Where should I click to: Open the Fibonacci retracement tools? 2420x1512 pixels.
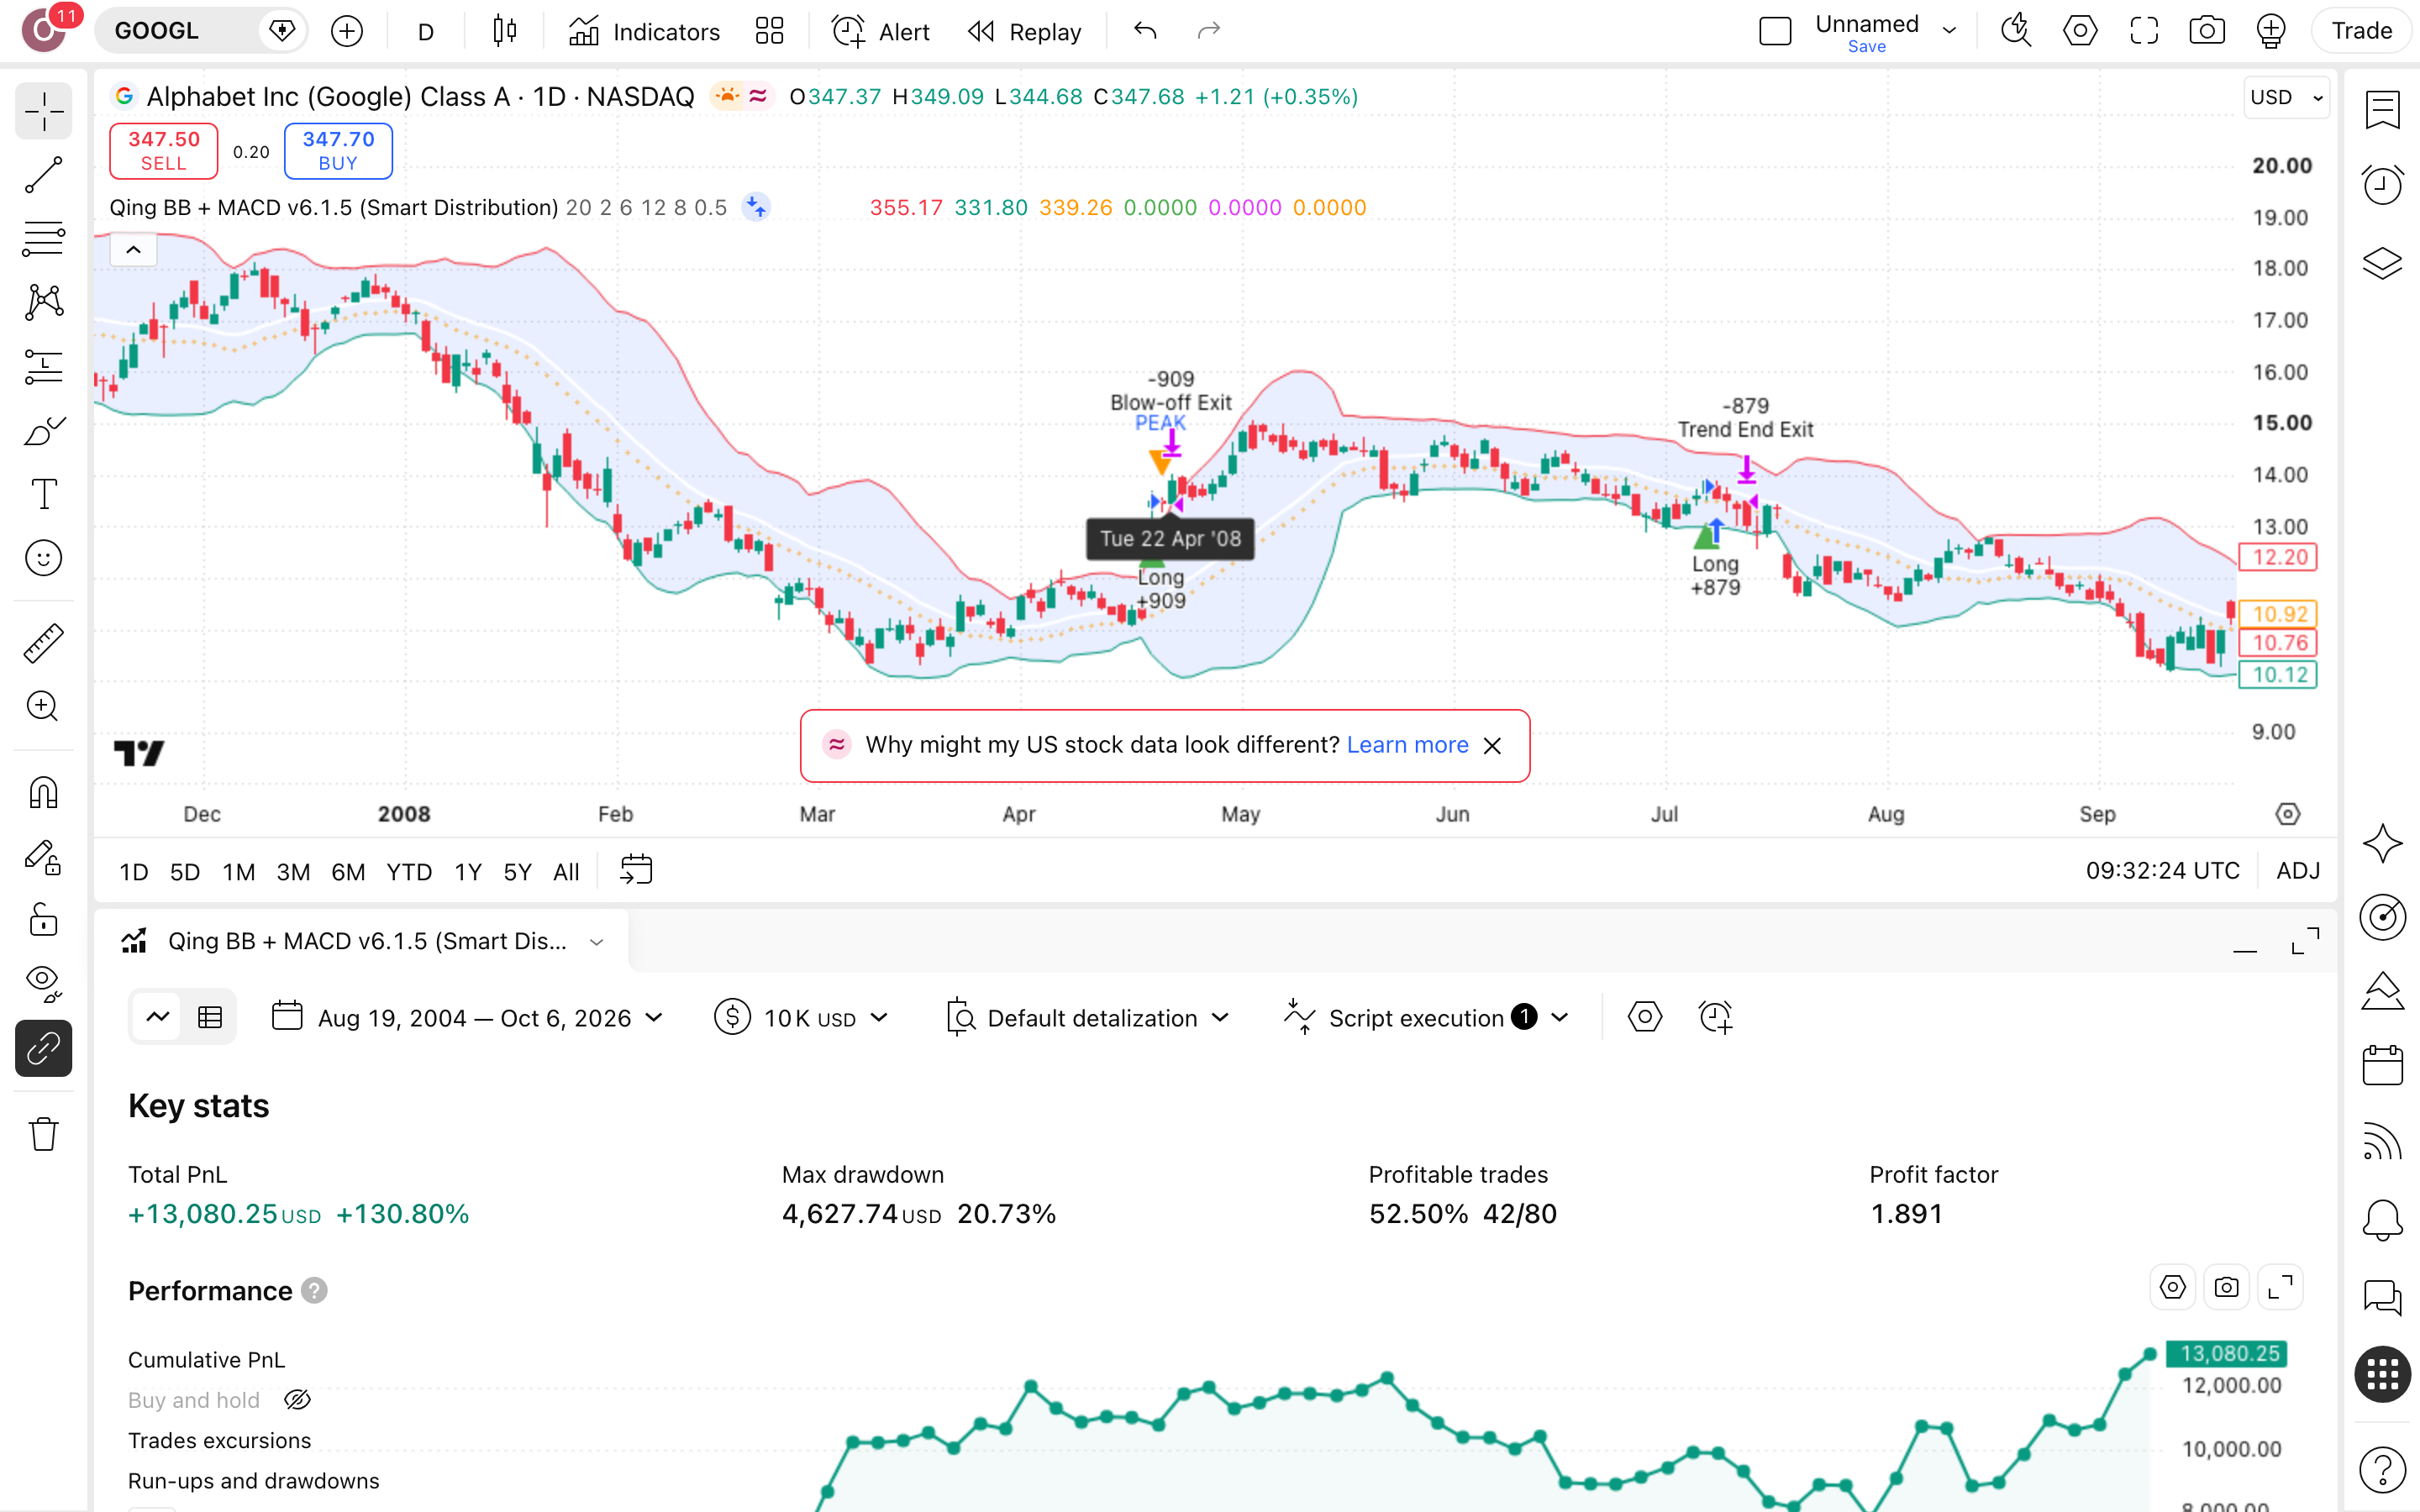(43, 239)
